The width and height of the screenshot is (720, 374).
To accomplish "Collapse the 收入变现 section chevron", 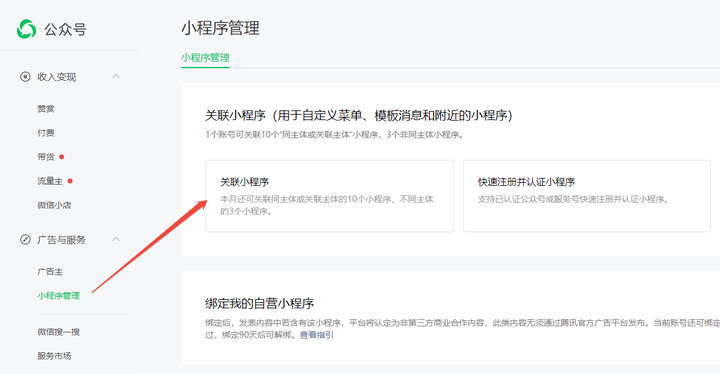I will (116, 76).
